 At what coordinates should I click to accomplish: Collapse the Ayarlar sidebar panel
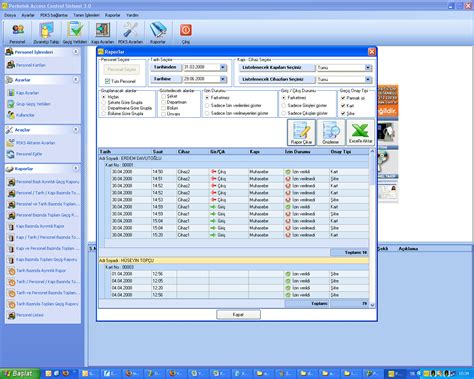(76, 79)
